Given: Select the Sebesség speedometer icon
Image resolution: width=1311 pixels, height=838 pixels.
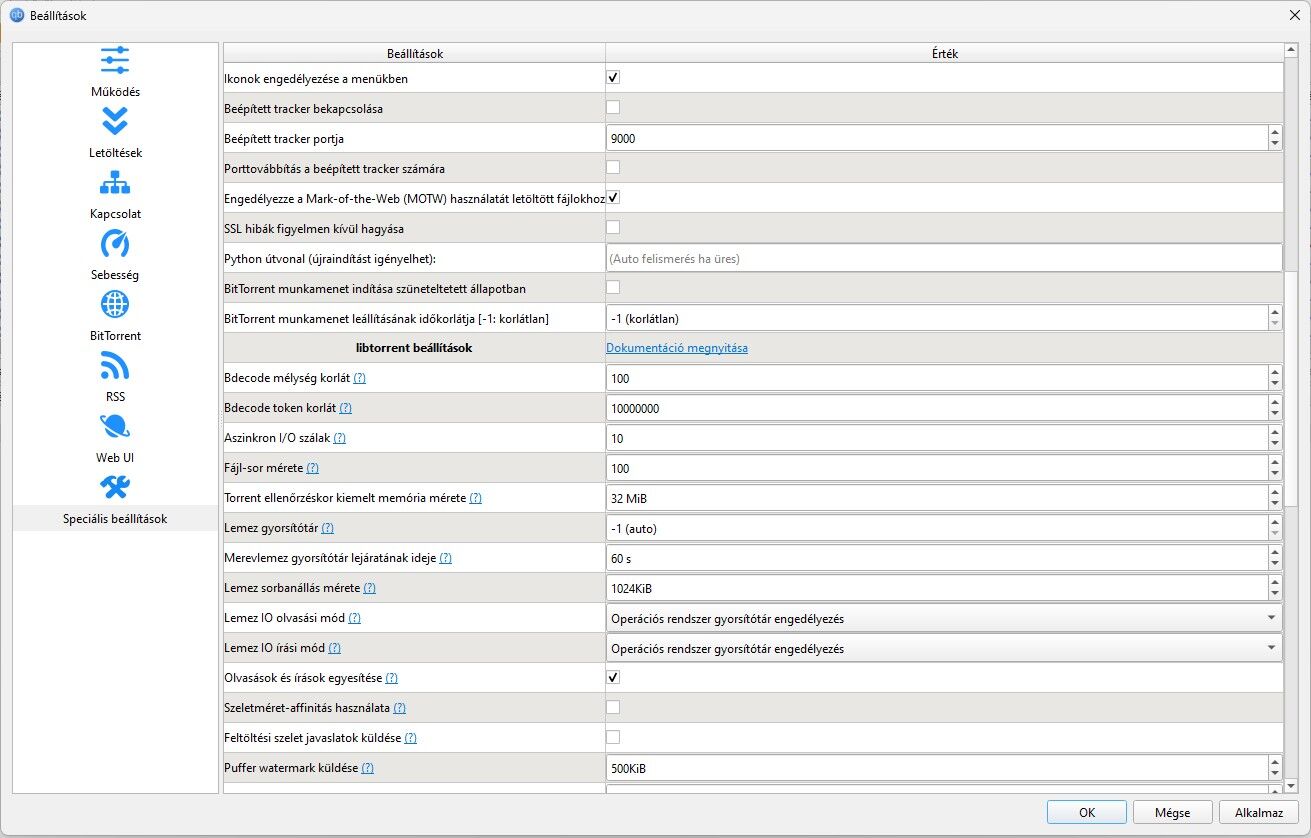Looking at the screenshot, I should tap(115, 243).
